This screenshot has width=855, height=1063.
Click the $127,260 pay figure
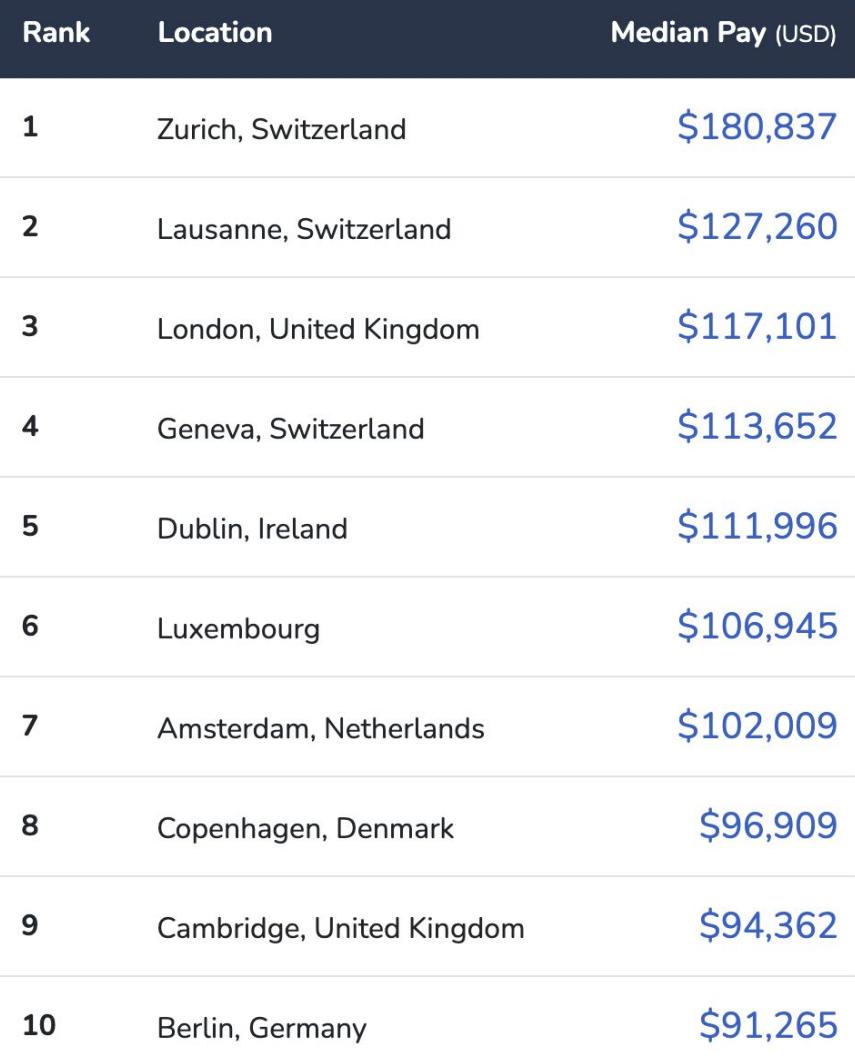coord(757,226)
